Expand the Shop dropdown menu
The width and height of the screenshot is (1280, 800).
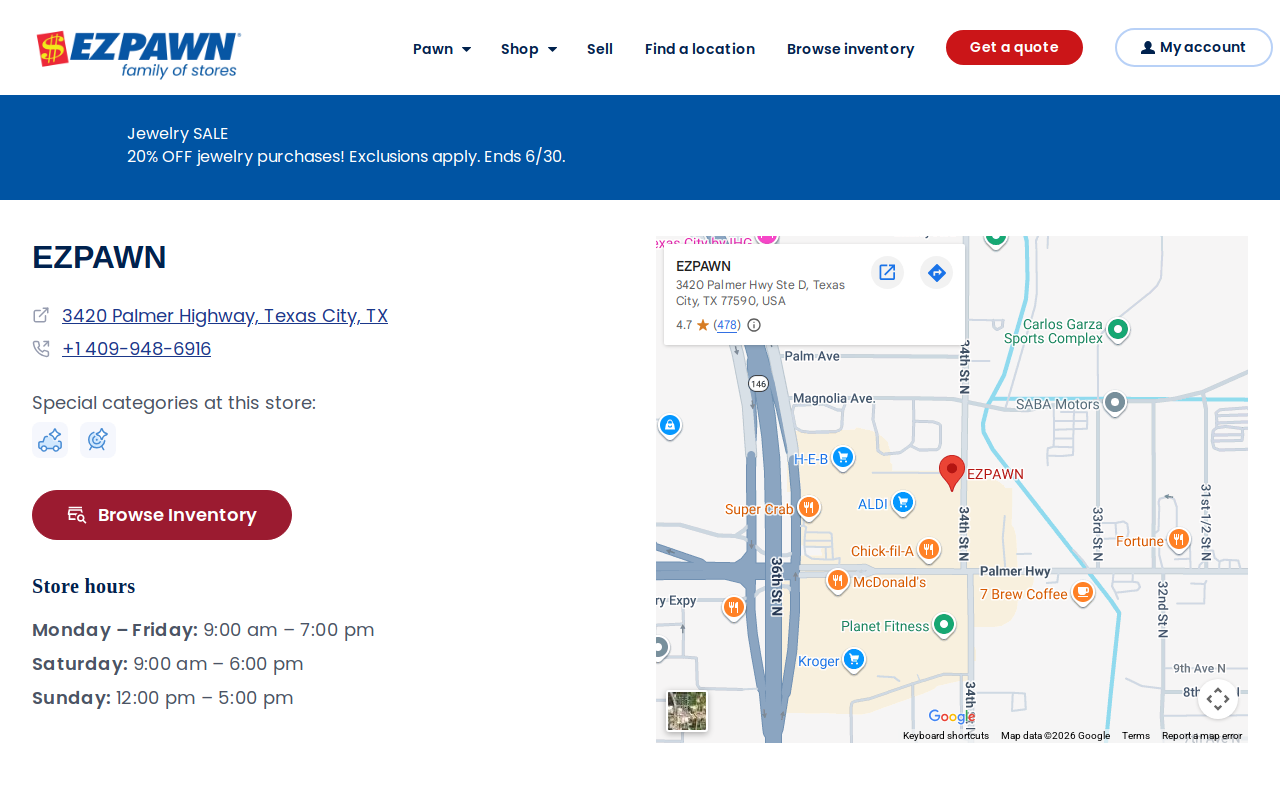(528, 49)
